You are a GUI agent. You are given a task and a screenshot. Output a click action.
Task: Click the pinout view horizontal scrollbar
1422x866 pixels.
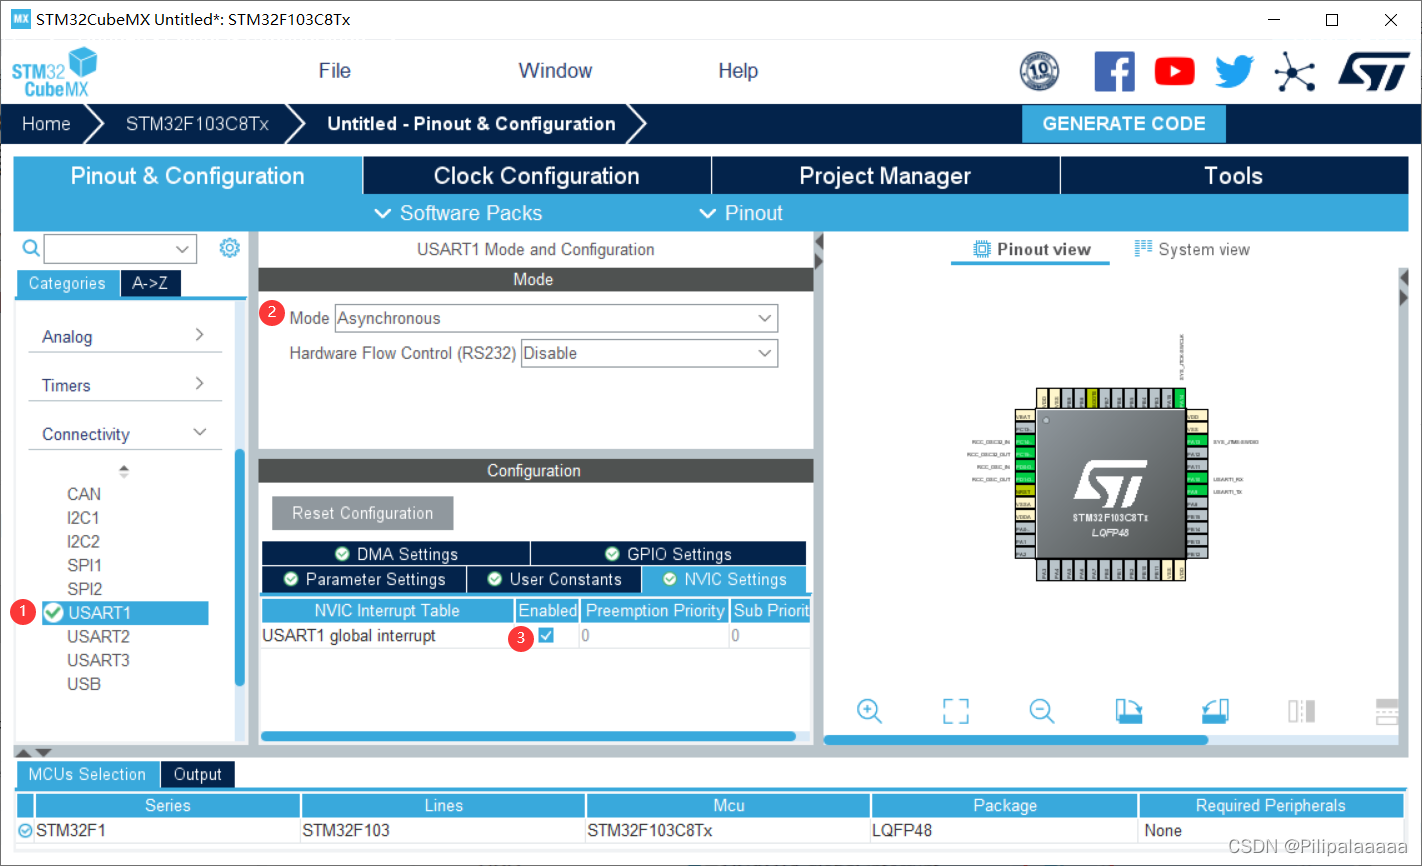1015,740
